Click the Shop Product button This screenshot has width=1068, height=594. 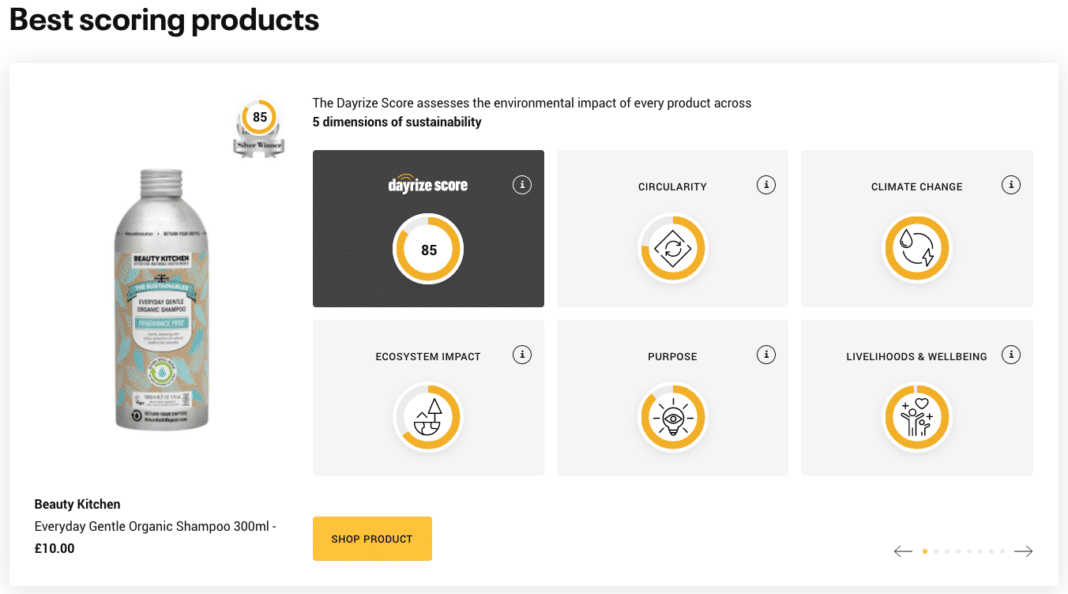coord(372,539)
